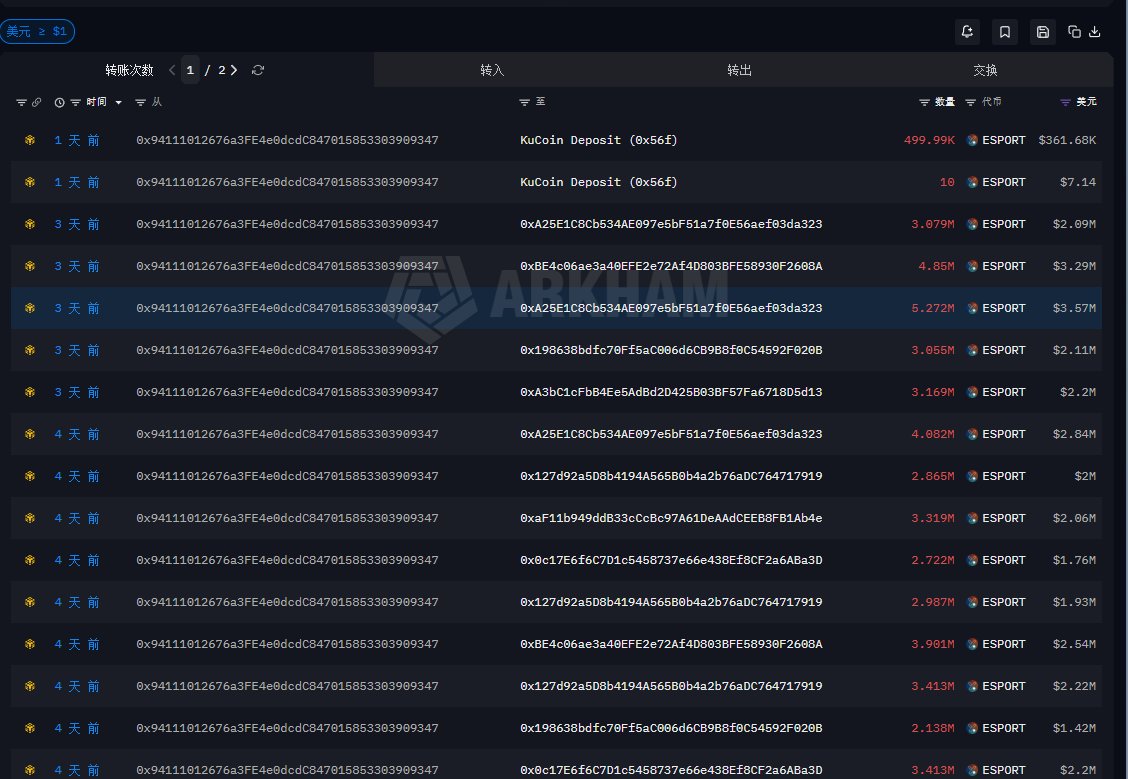This screenshot has width=1128, height=779.
Task: Open 0xA3bC1cFbB4Ee address in the 3.169M row
Action: (671, 392)
